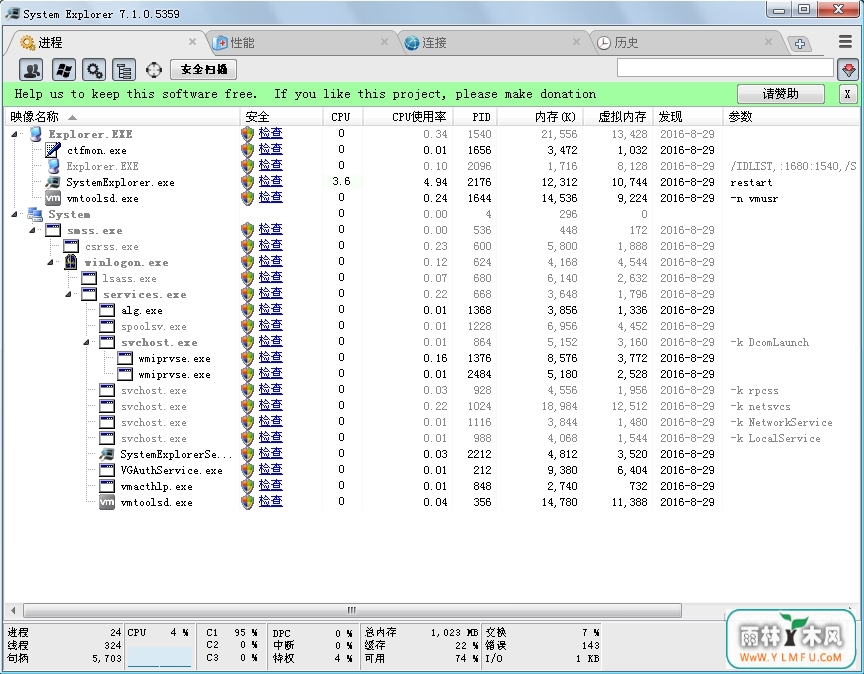Click vmtoolsd.exe icon under Explorer.EXE
This screenshot has height=674, width=864.
[53, 198]
